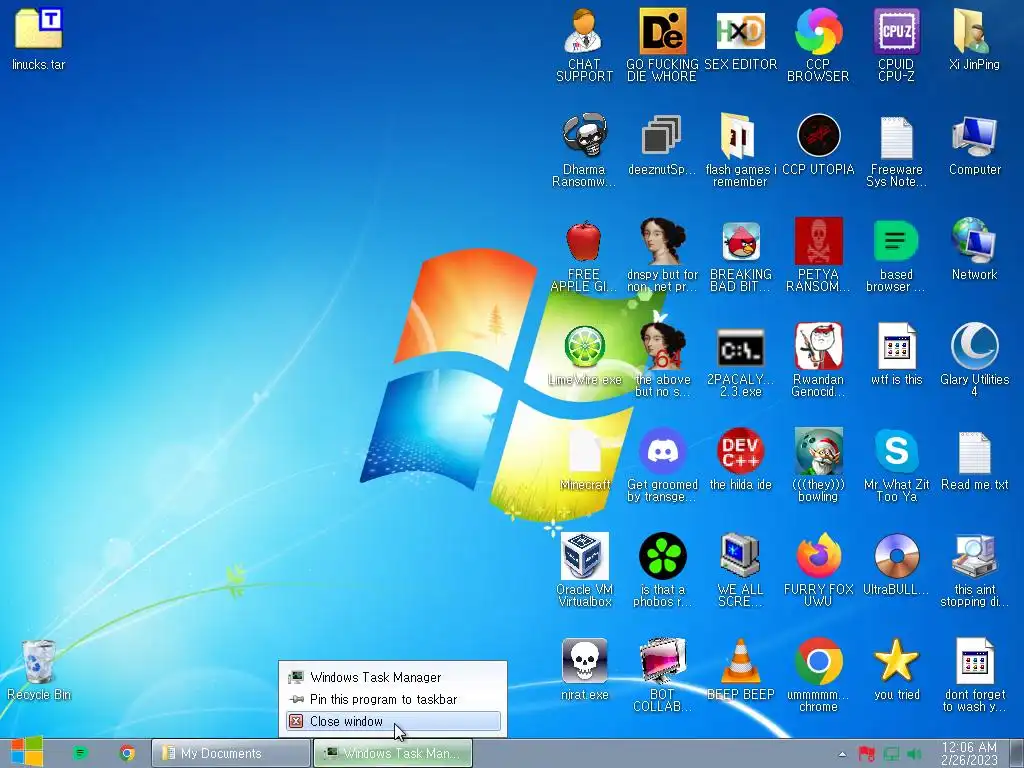Show hidden tray icons arrow

(x=842, y=754)
